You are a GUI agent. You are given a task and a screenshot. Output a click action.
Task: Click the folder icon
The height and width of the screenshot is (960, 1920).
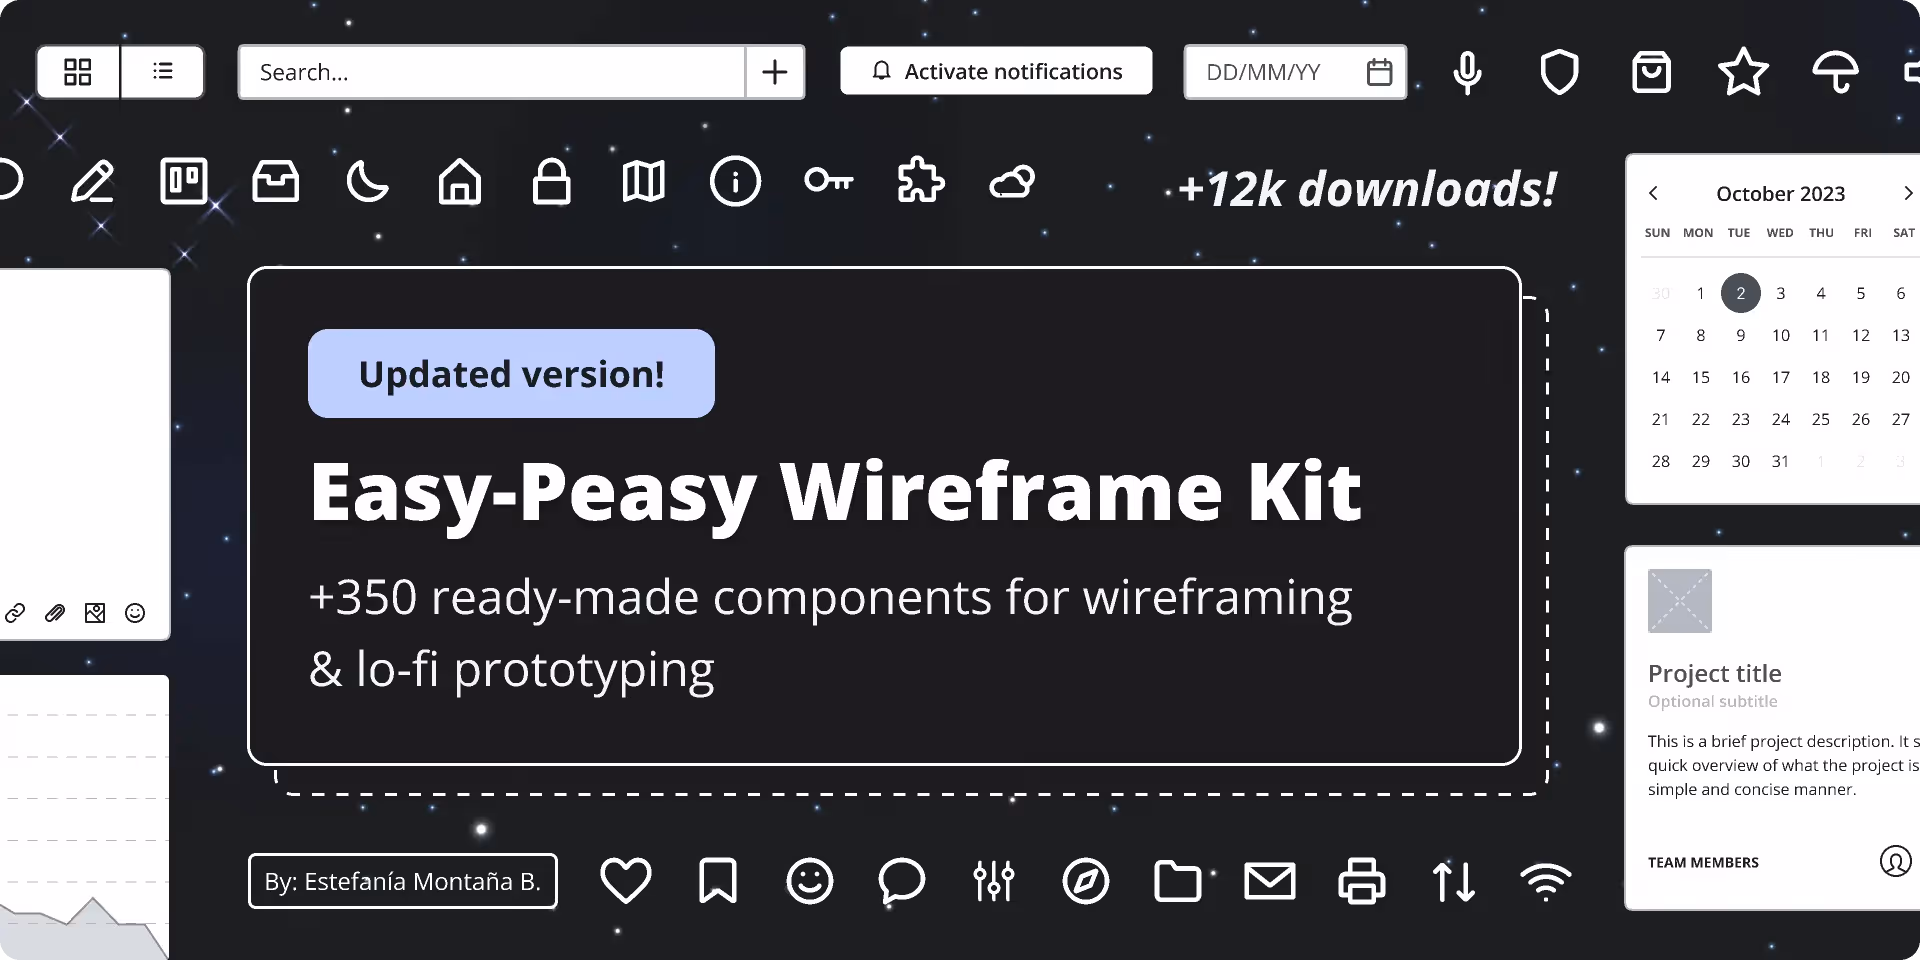pos(1178,881)
